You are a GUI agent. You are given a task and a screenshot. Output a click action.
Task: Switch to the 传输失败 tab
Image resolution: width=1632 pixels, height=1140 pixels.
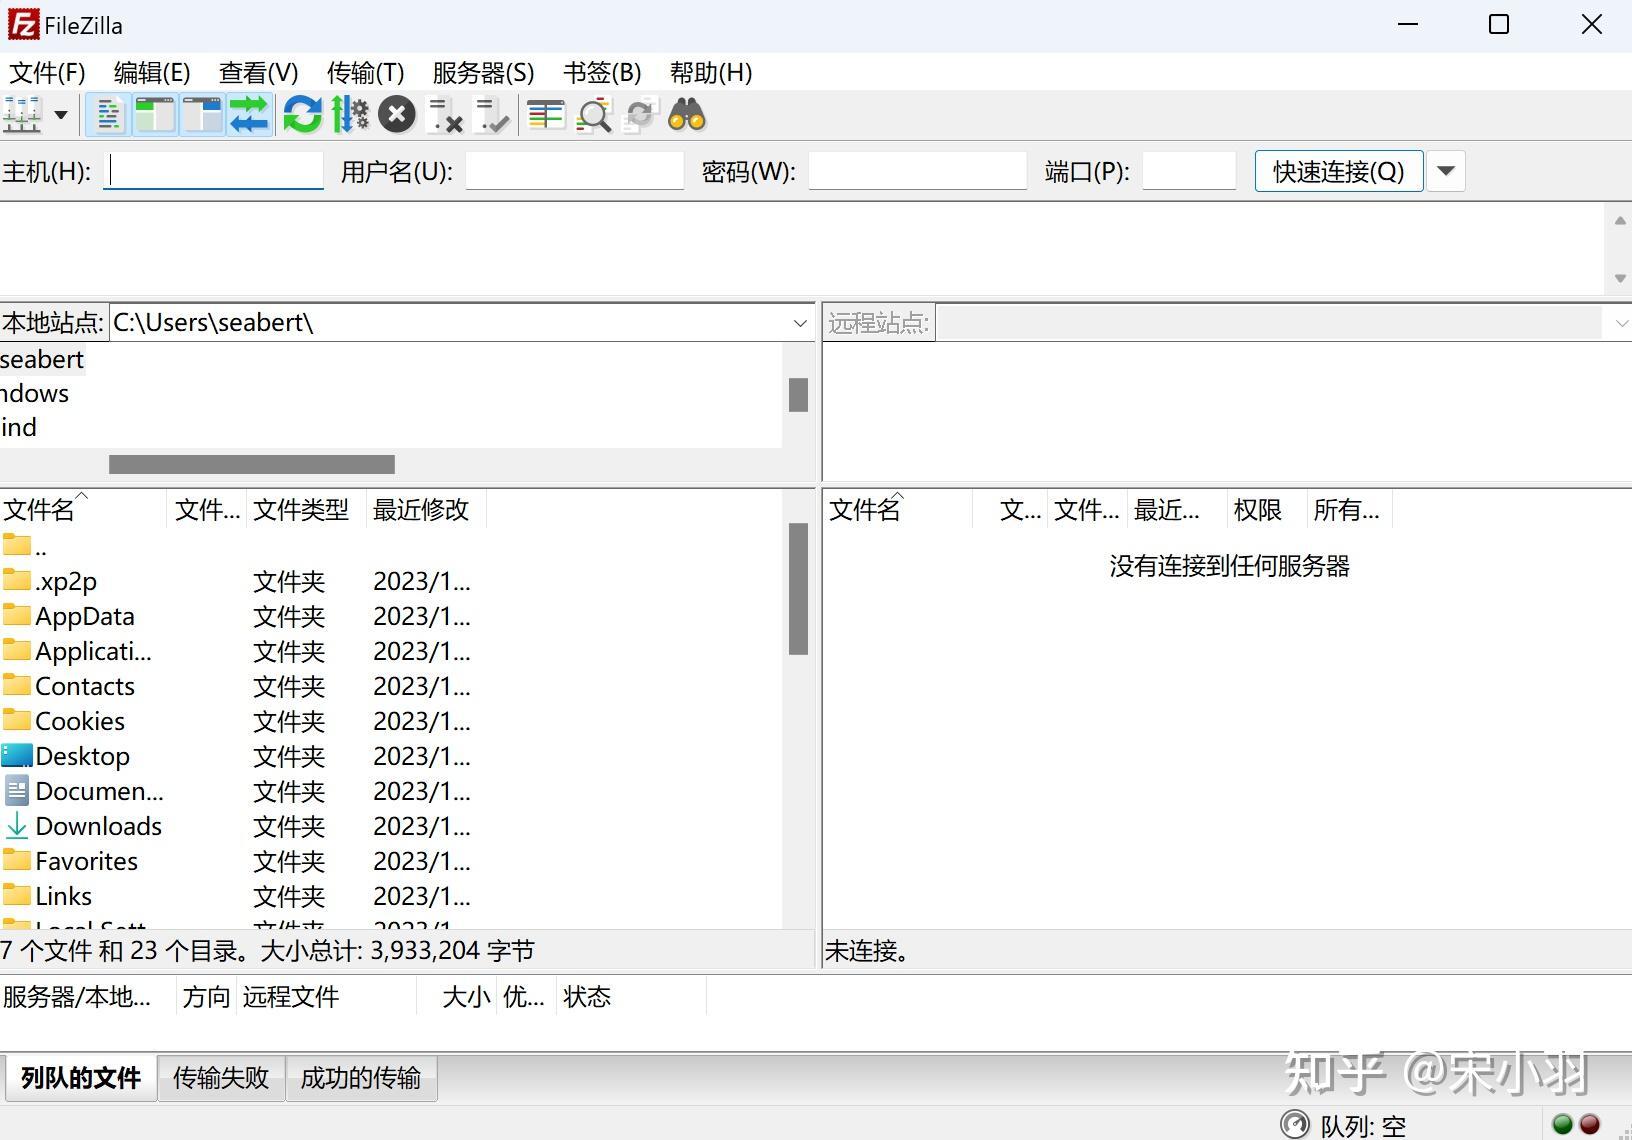(221, 1078)
